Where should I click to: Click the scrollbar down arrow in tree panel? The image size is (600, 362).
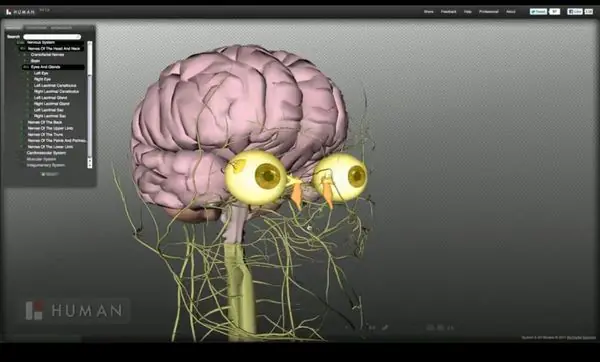[90, 166]
